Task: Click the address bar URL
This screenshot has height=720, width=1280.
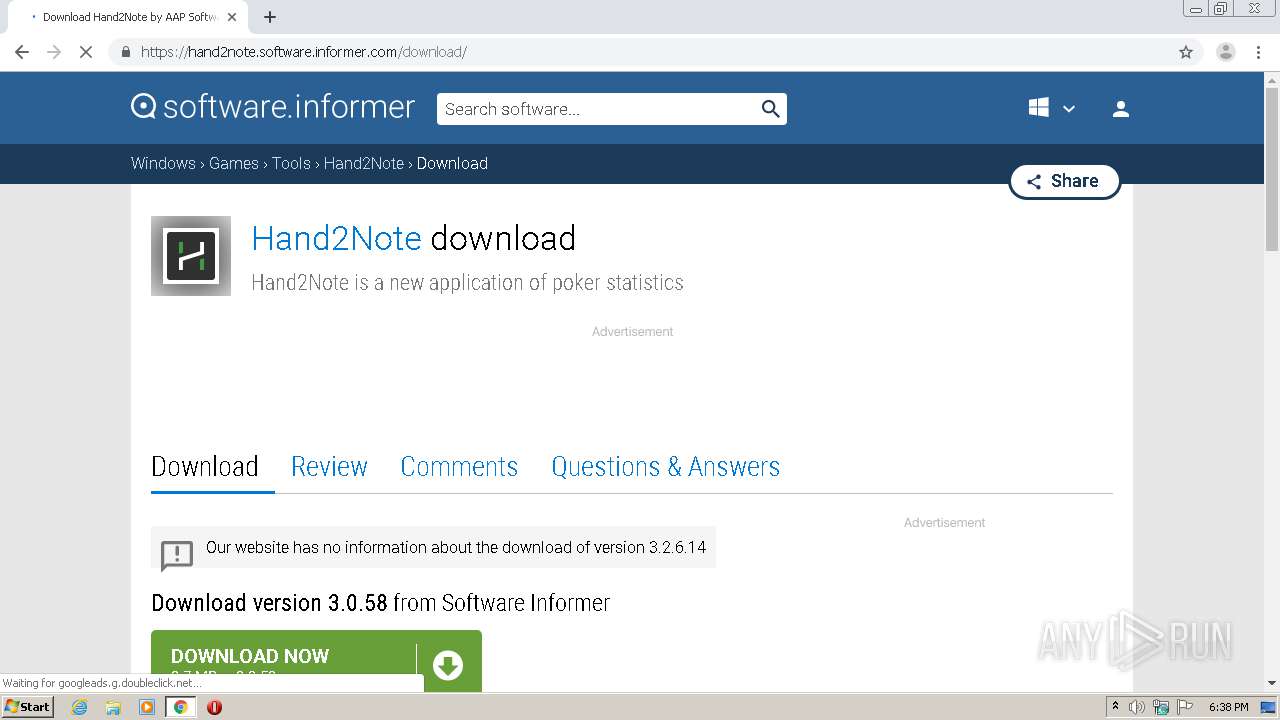Action: click(304, 52)
